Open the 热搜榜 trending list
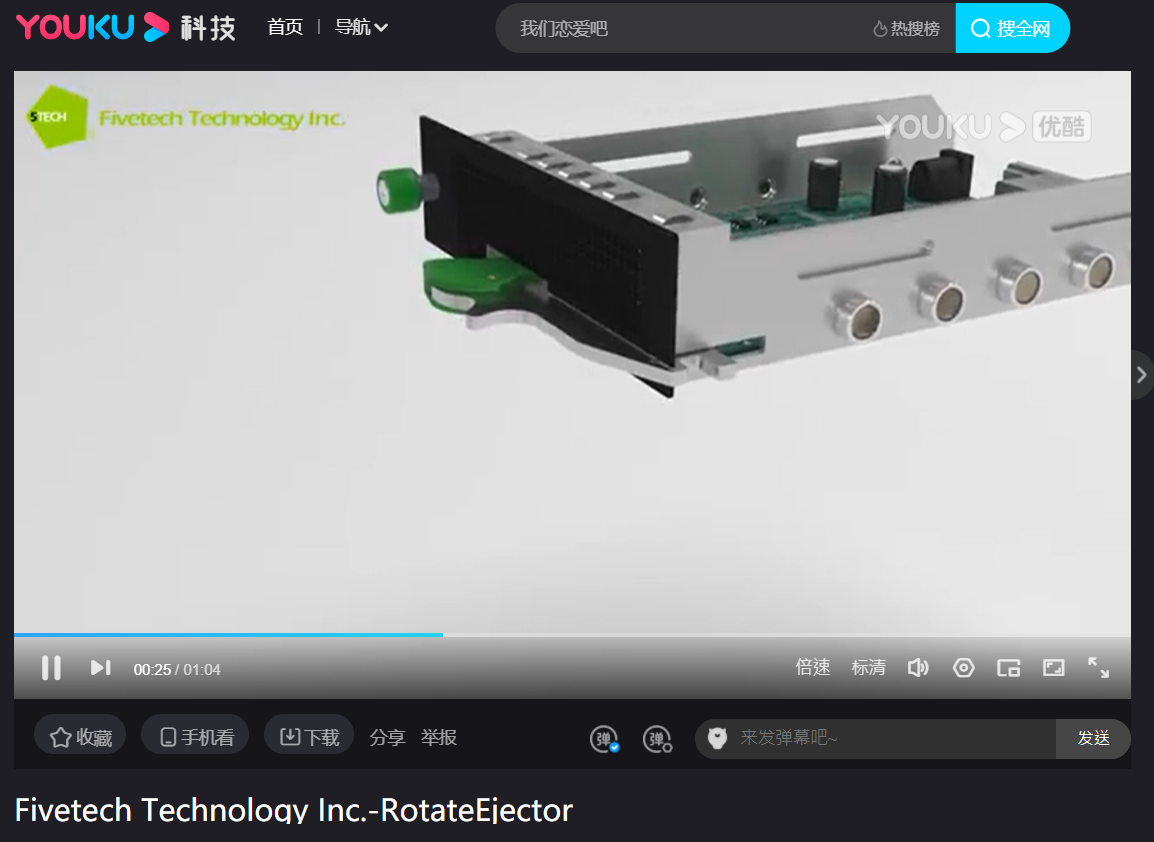The image size is (1154, 842). click(x=906, y=29)
